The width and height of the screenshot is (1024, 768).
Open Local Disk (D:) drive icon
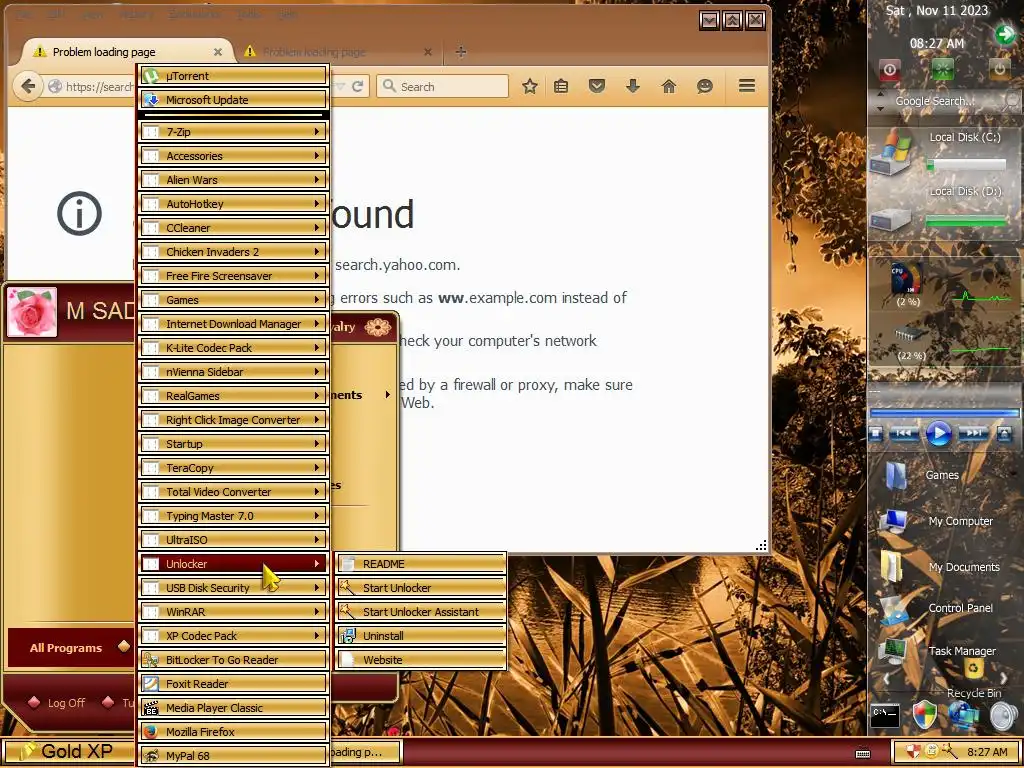[x=893, y=219]
